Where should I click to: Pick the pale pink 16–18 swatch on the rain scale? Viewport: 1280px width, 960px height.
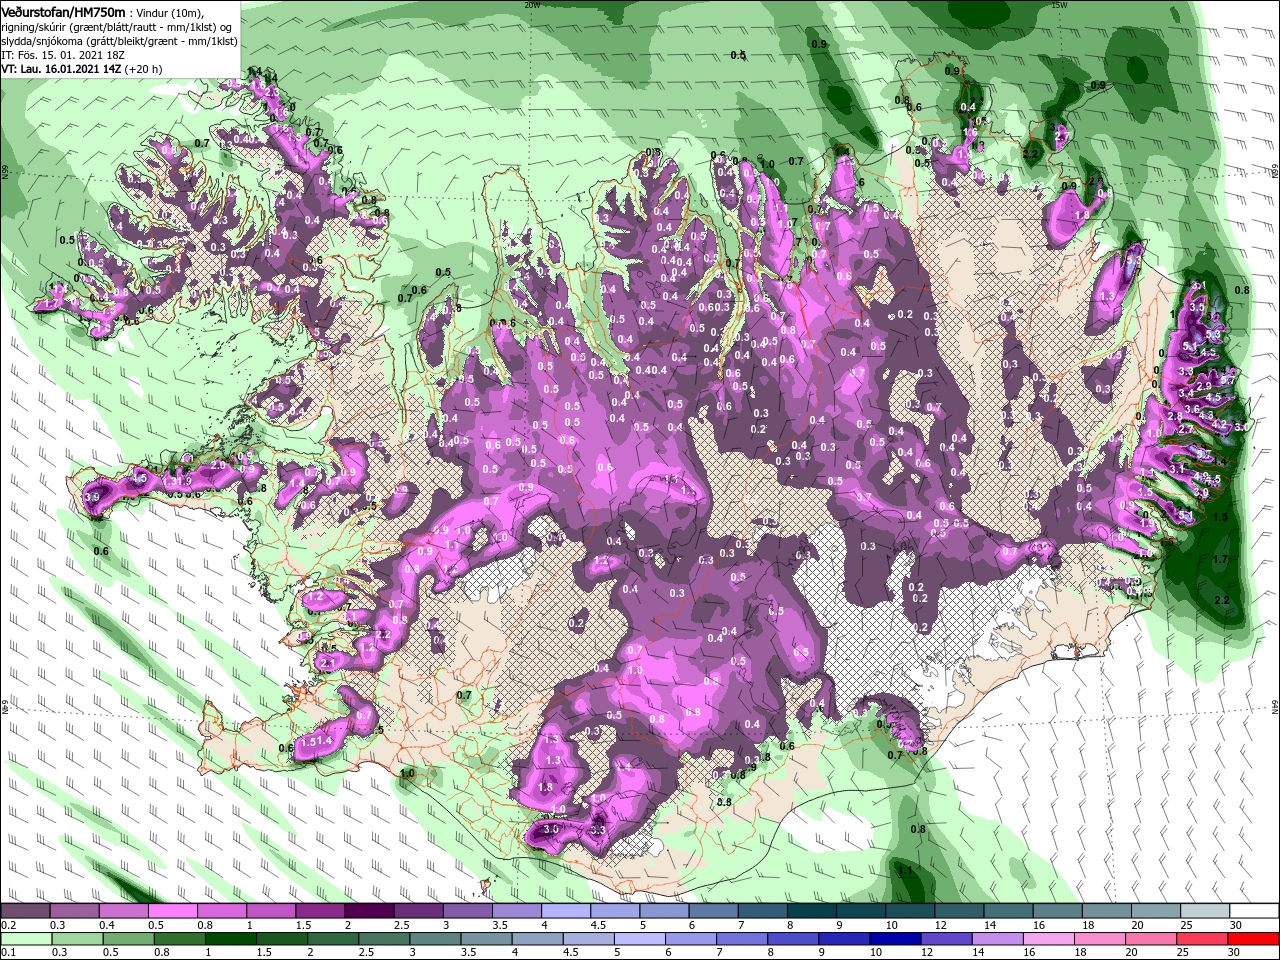(1049, 939)
